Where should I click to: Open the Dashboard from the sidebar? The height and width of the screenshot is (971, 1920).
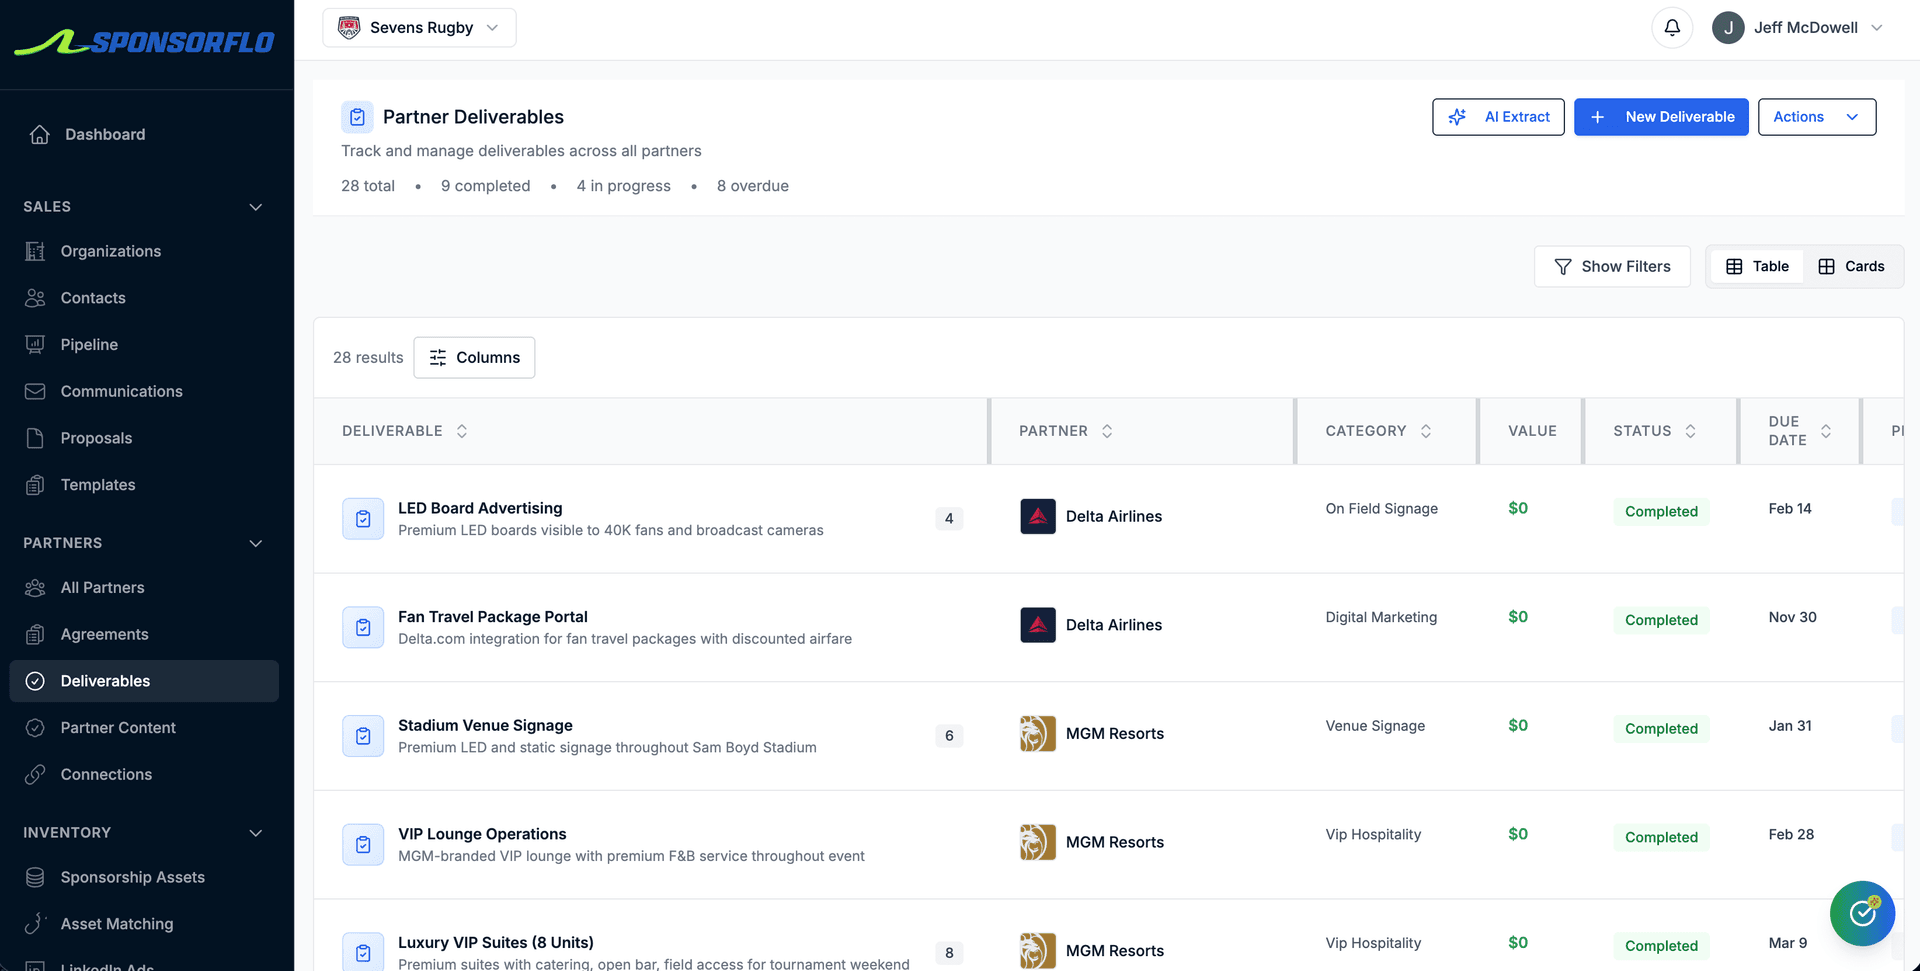click(105, 134)
